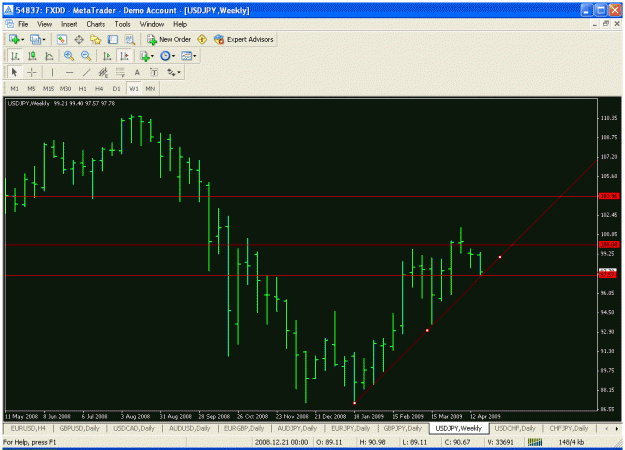Viewport: 625px width, 450px height.
Task: Select the Fibonacci Retracement tool
Action: click(x=120, y=73)
